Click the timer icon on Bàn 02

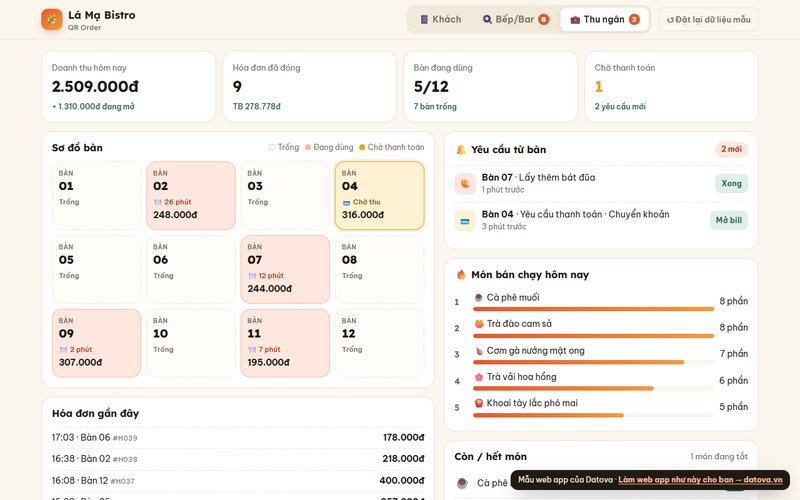tap(158, 203)
